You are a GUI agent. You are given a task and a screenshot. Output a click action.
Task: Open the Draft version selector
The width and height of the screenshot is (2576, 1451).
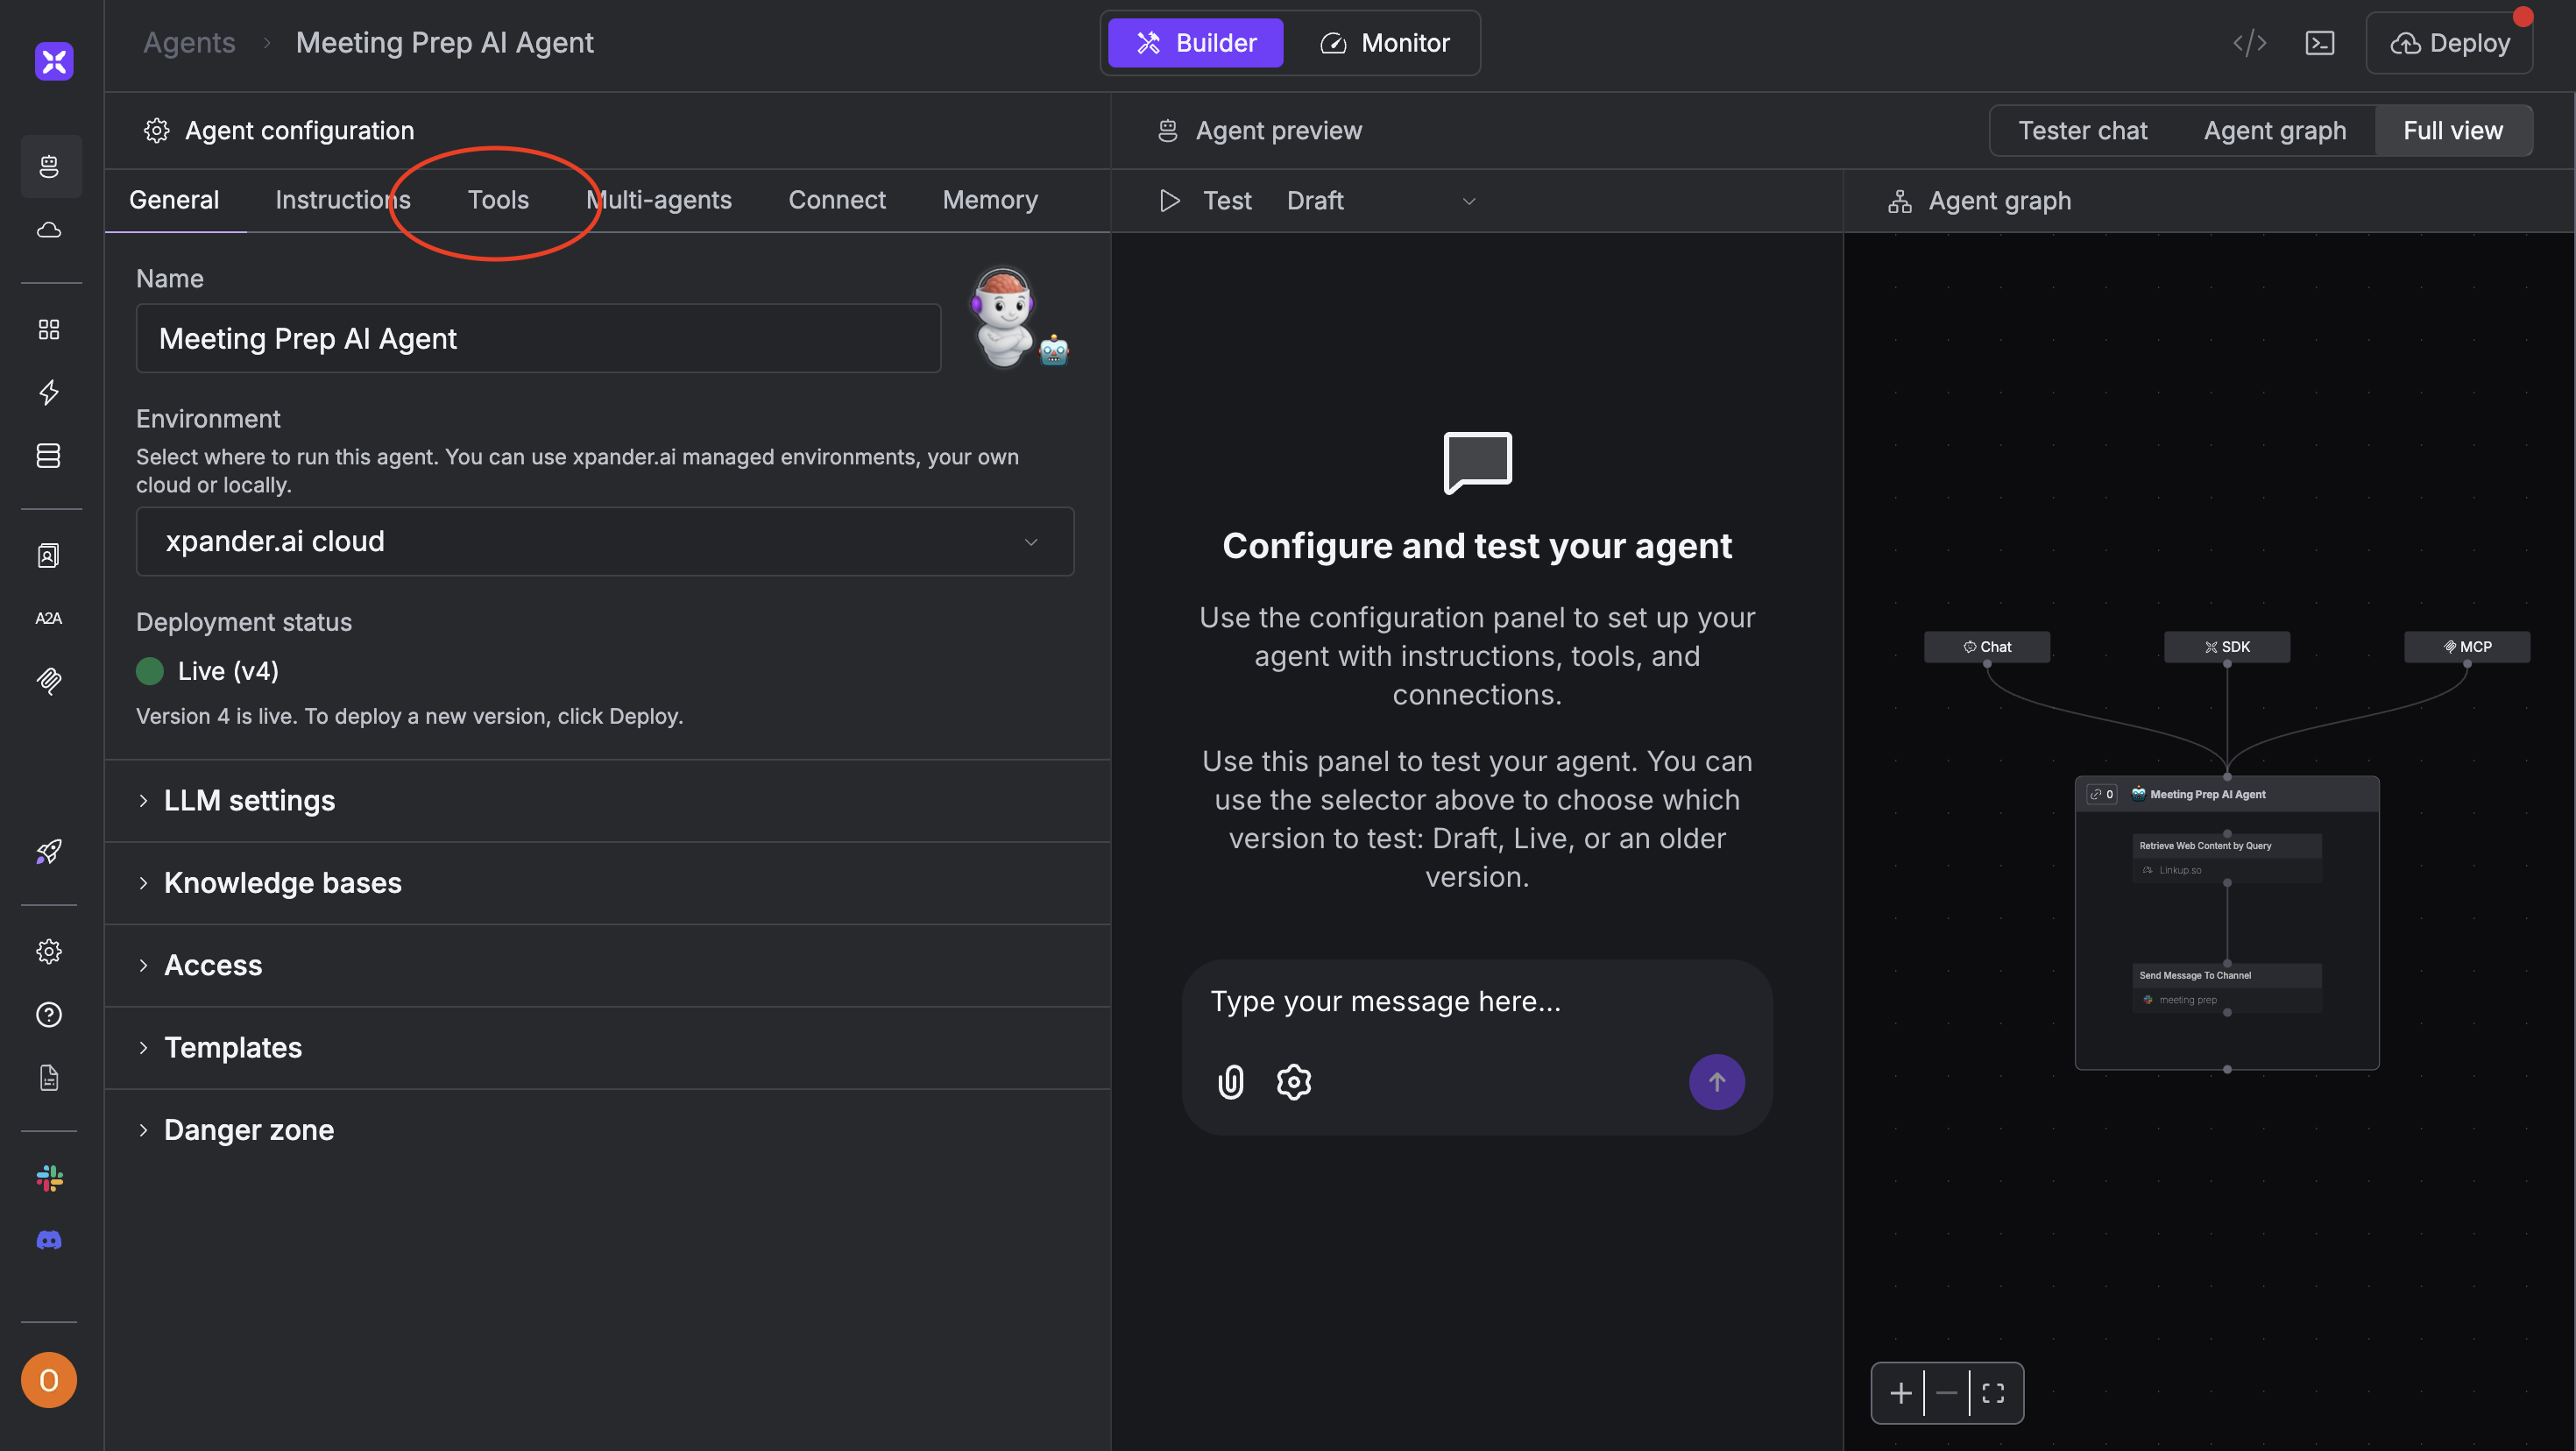coord(1380,201)
